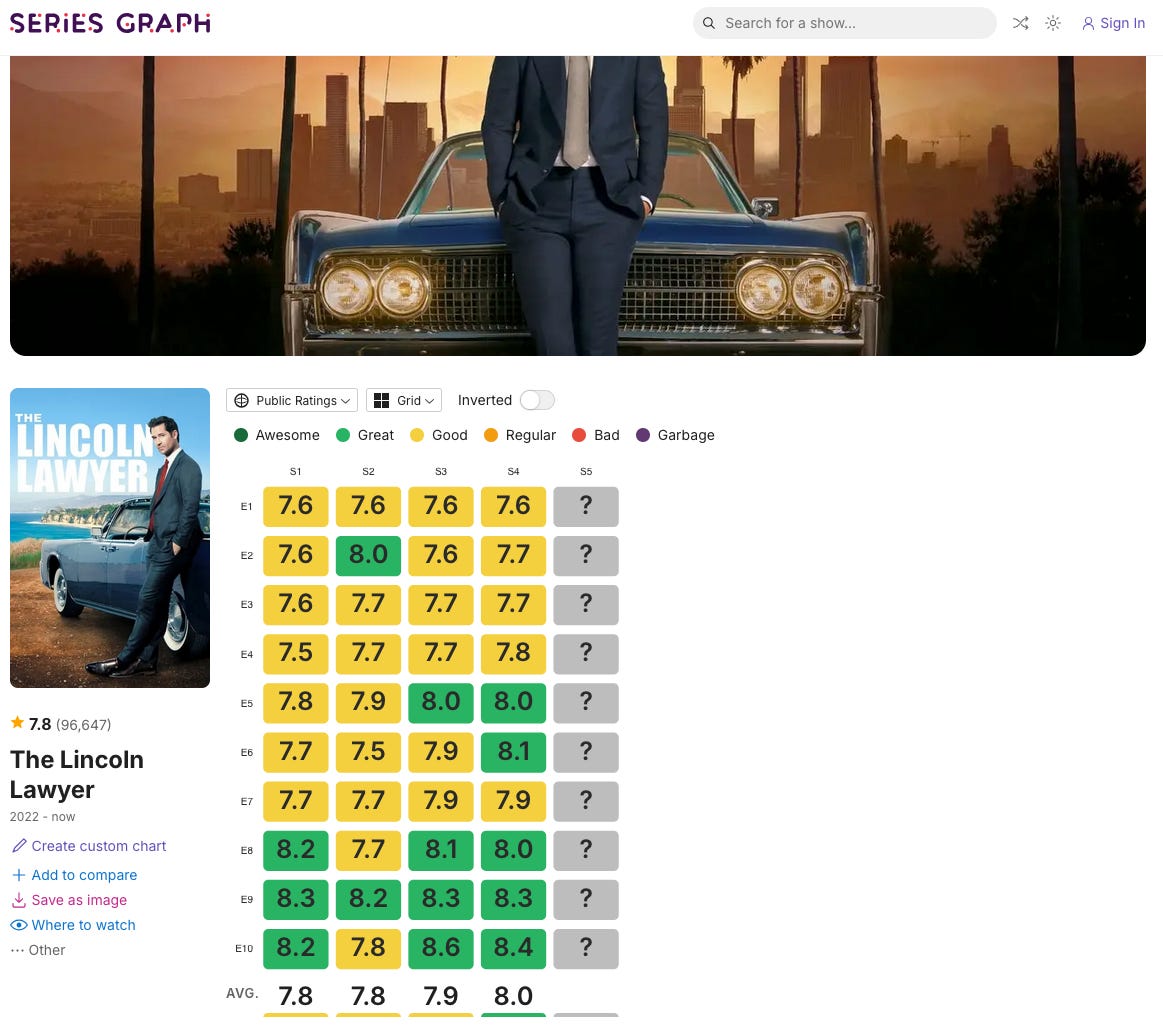Select S3 E5 rating cell 8.0

coord(441,703)
